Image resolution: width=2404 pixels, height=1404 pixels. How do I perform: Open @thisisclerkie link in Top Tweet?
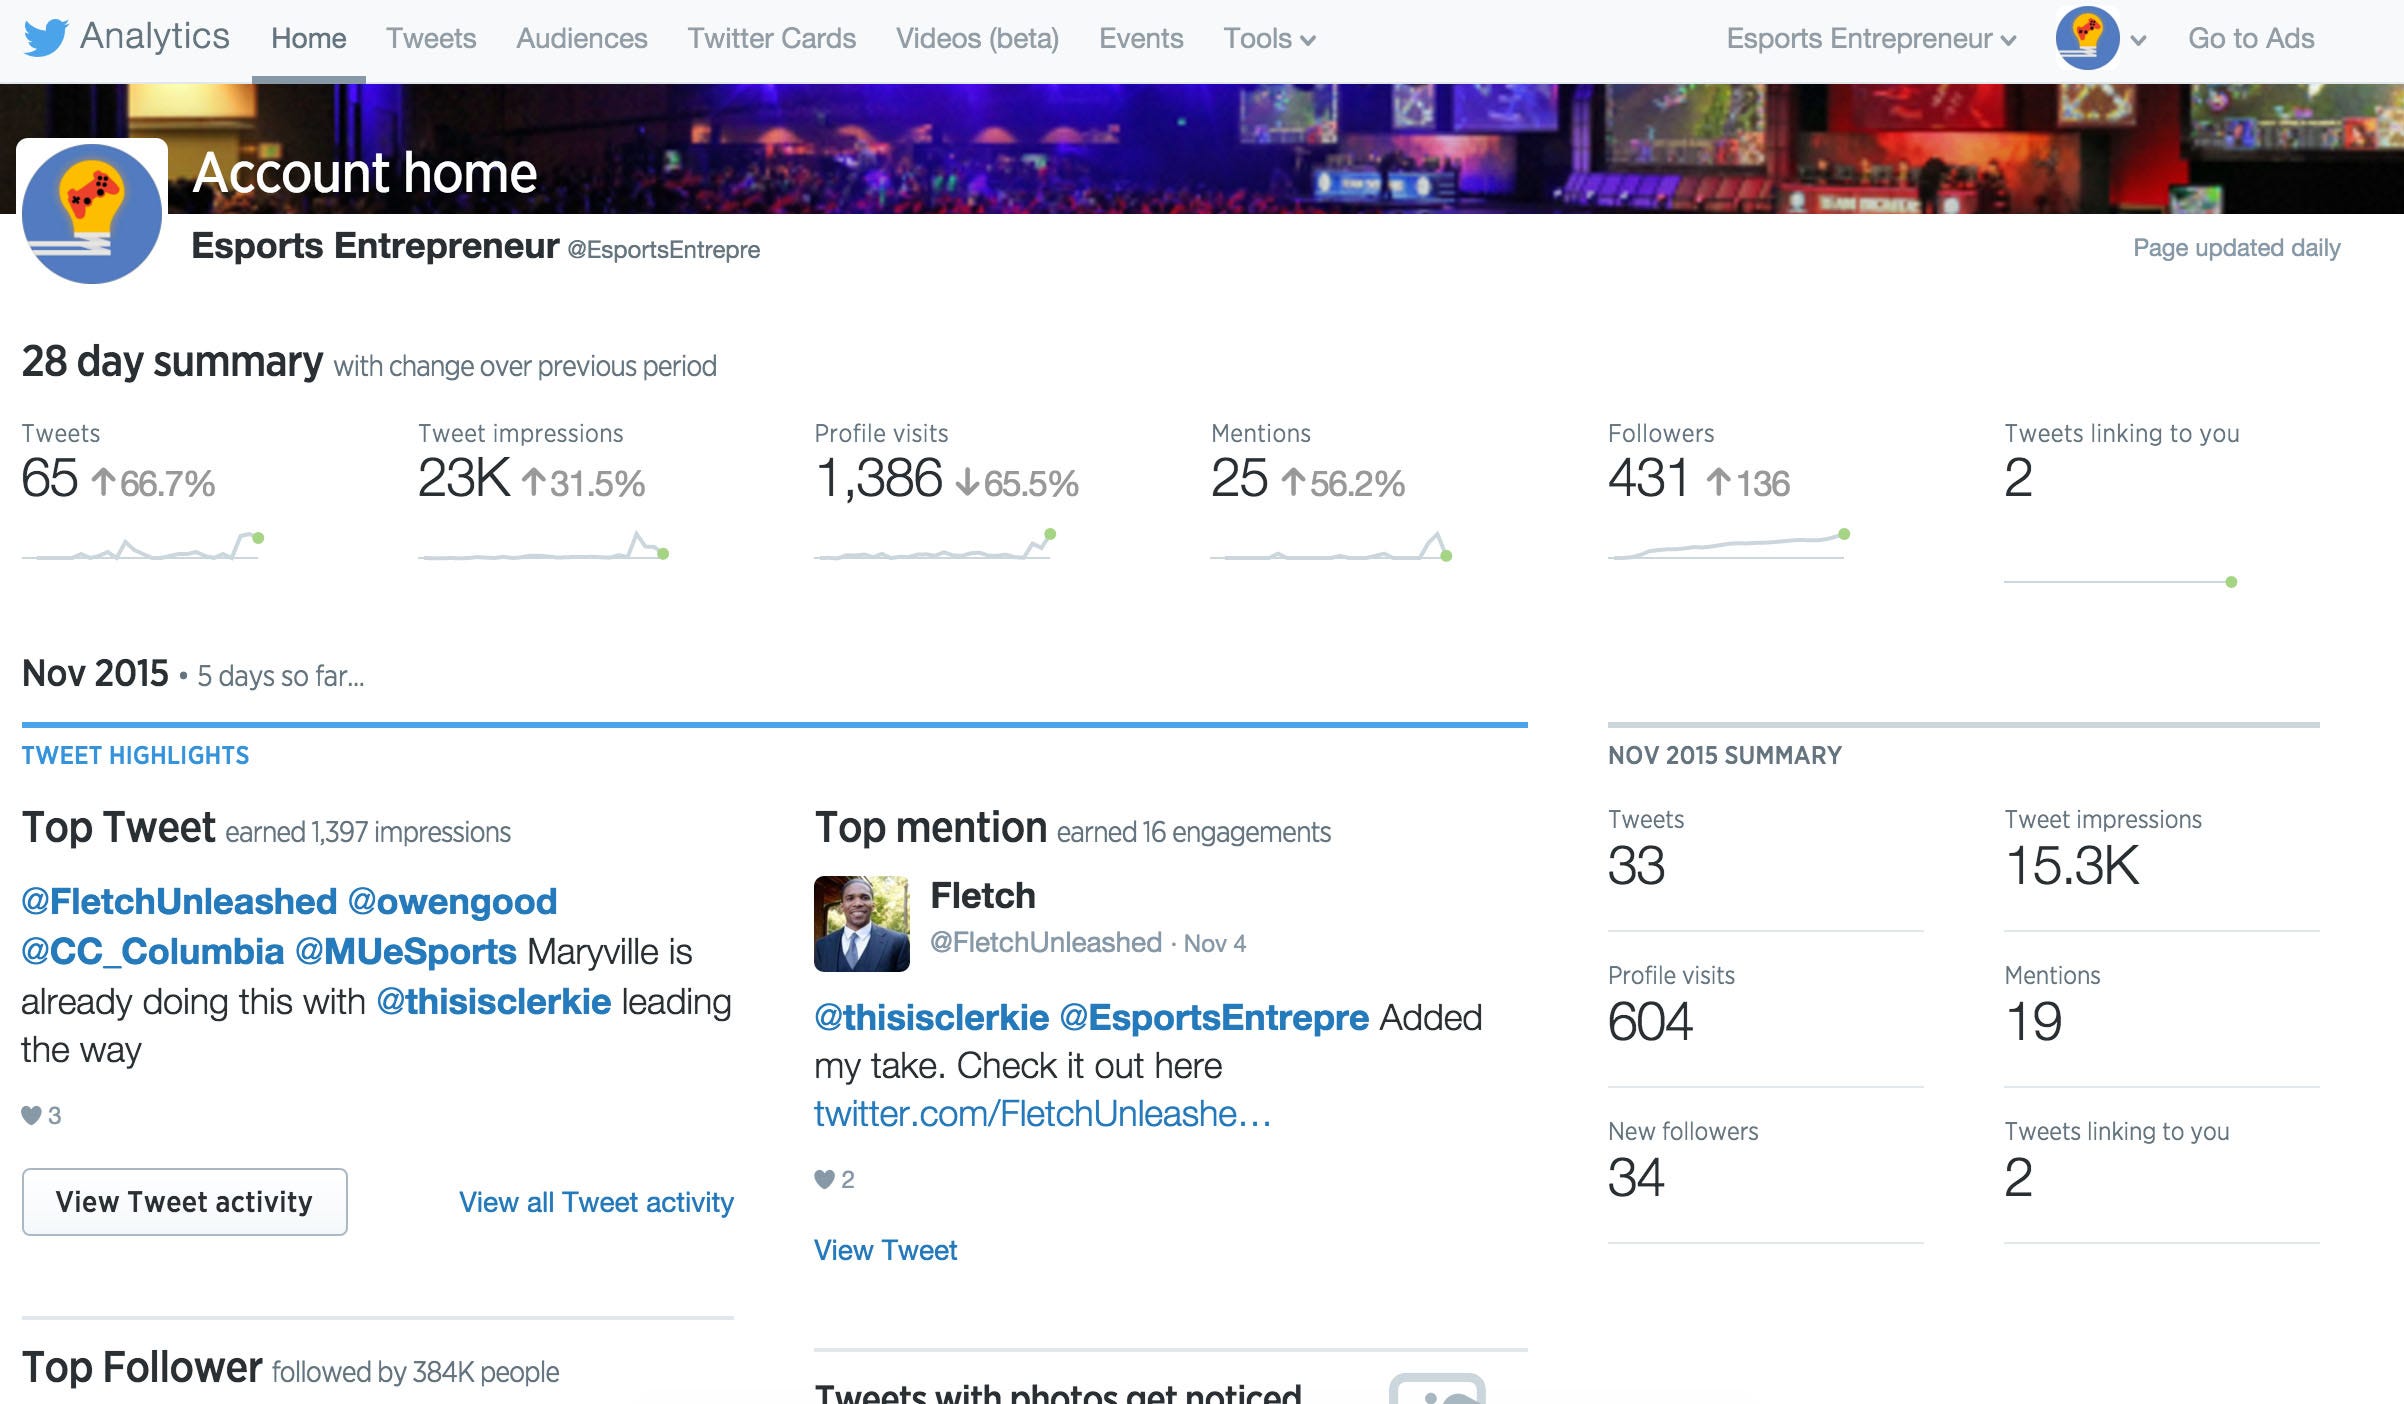[494, 1001]
